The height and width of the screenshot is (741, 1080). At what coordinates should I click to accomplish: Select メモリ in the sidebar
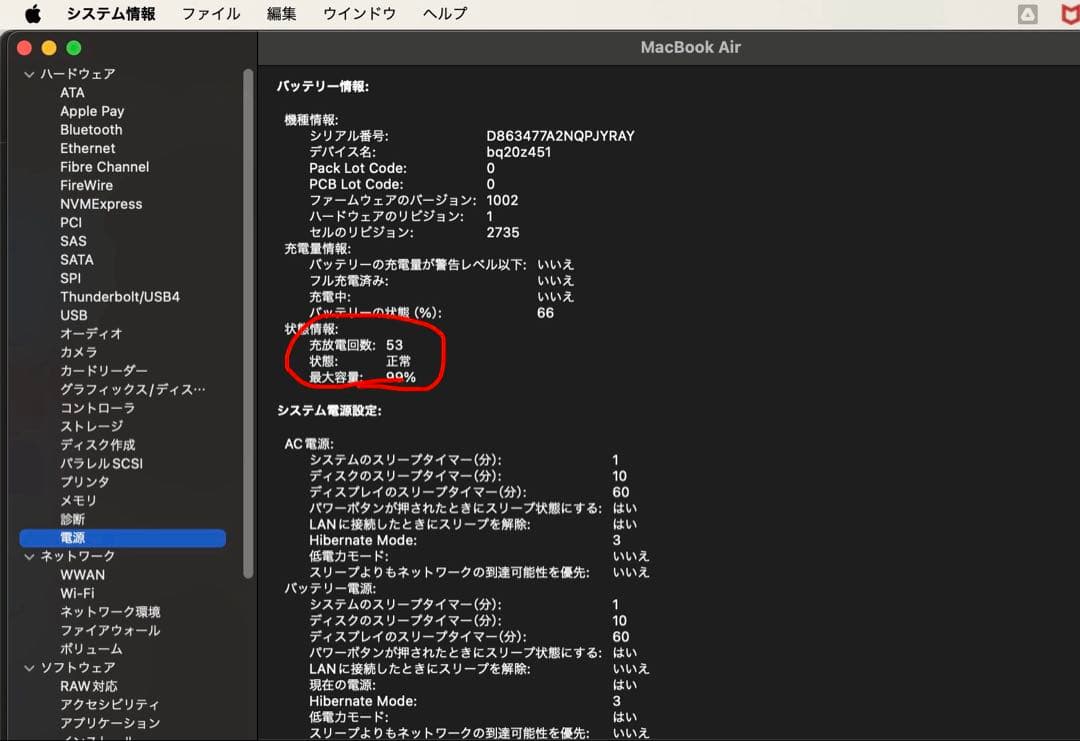[78, 500]
